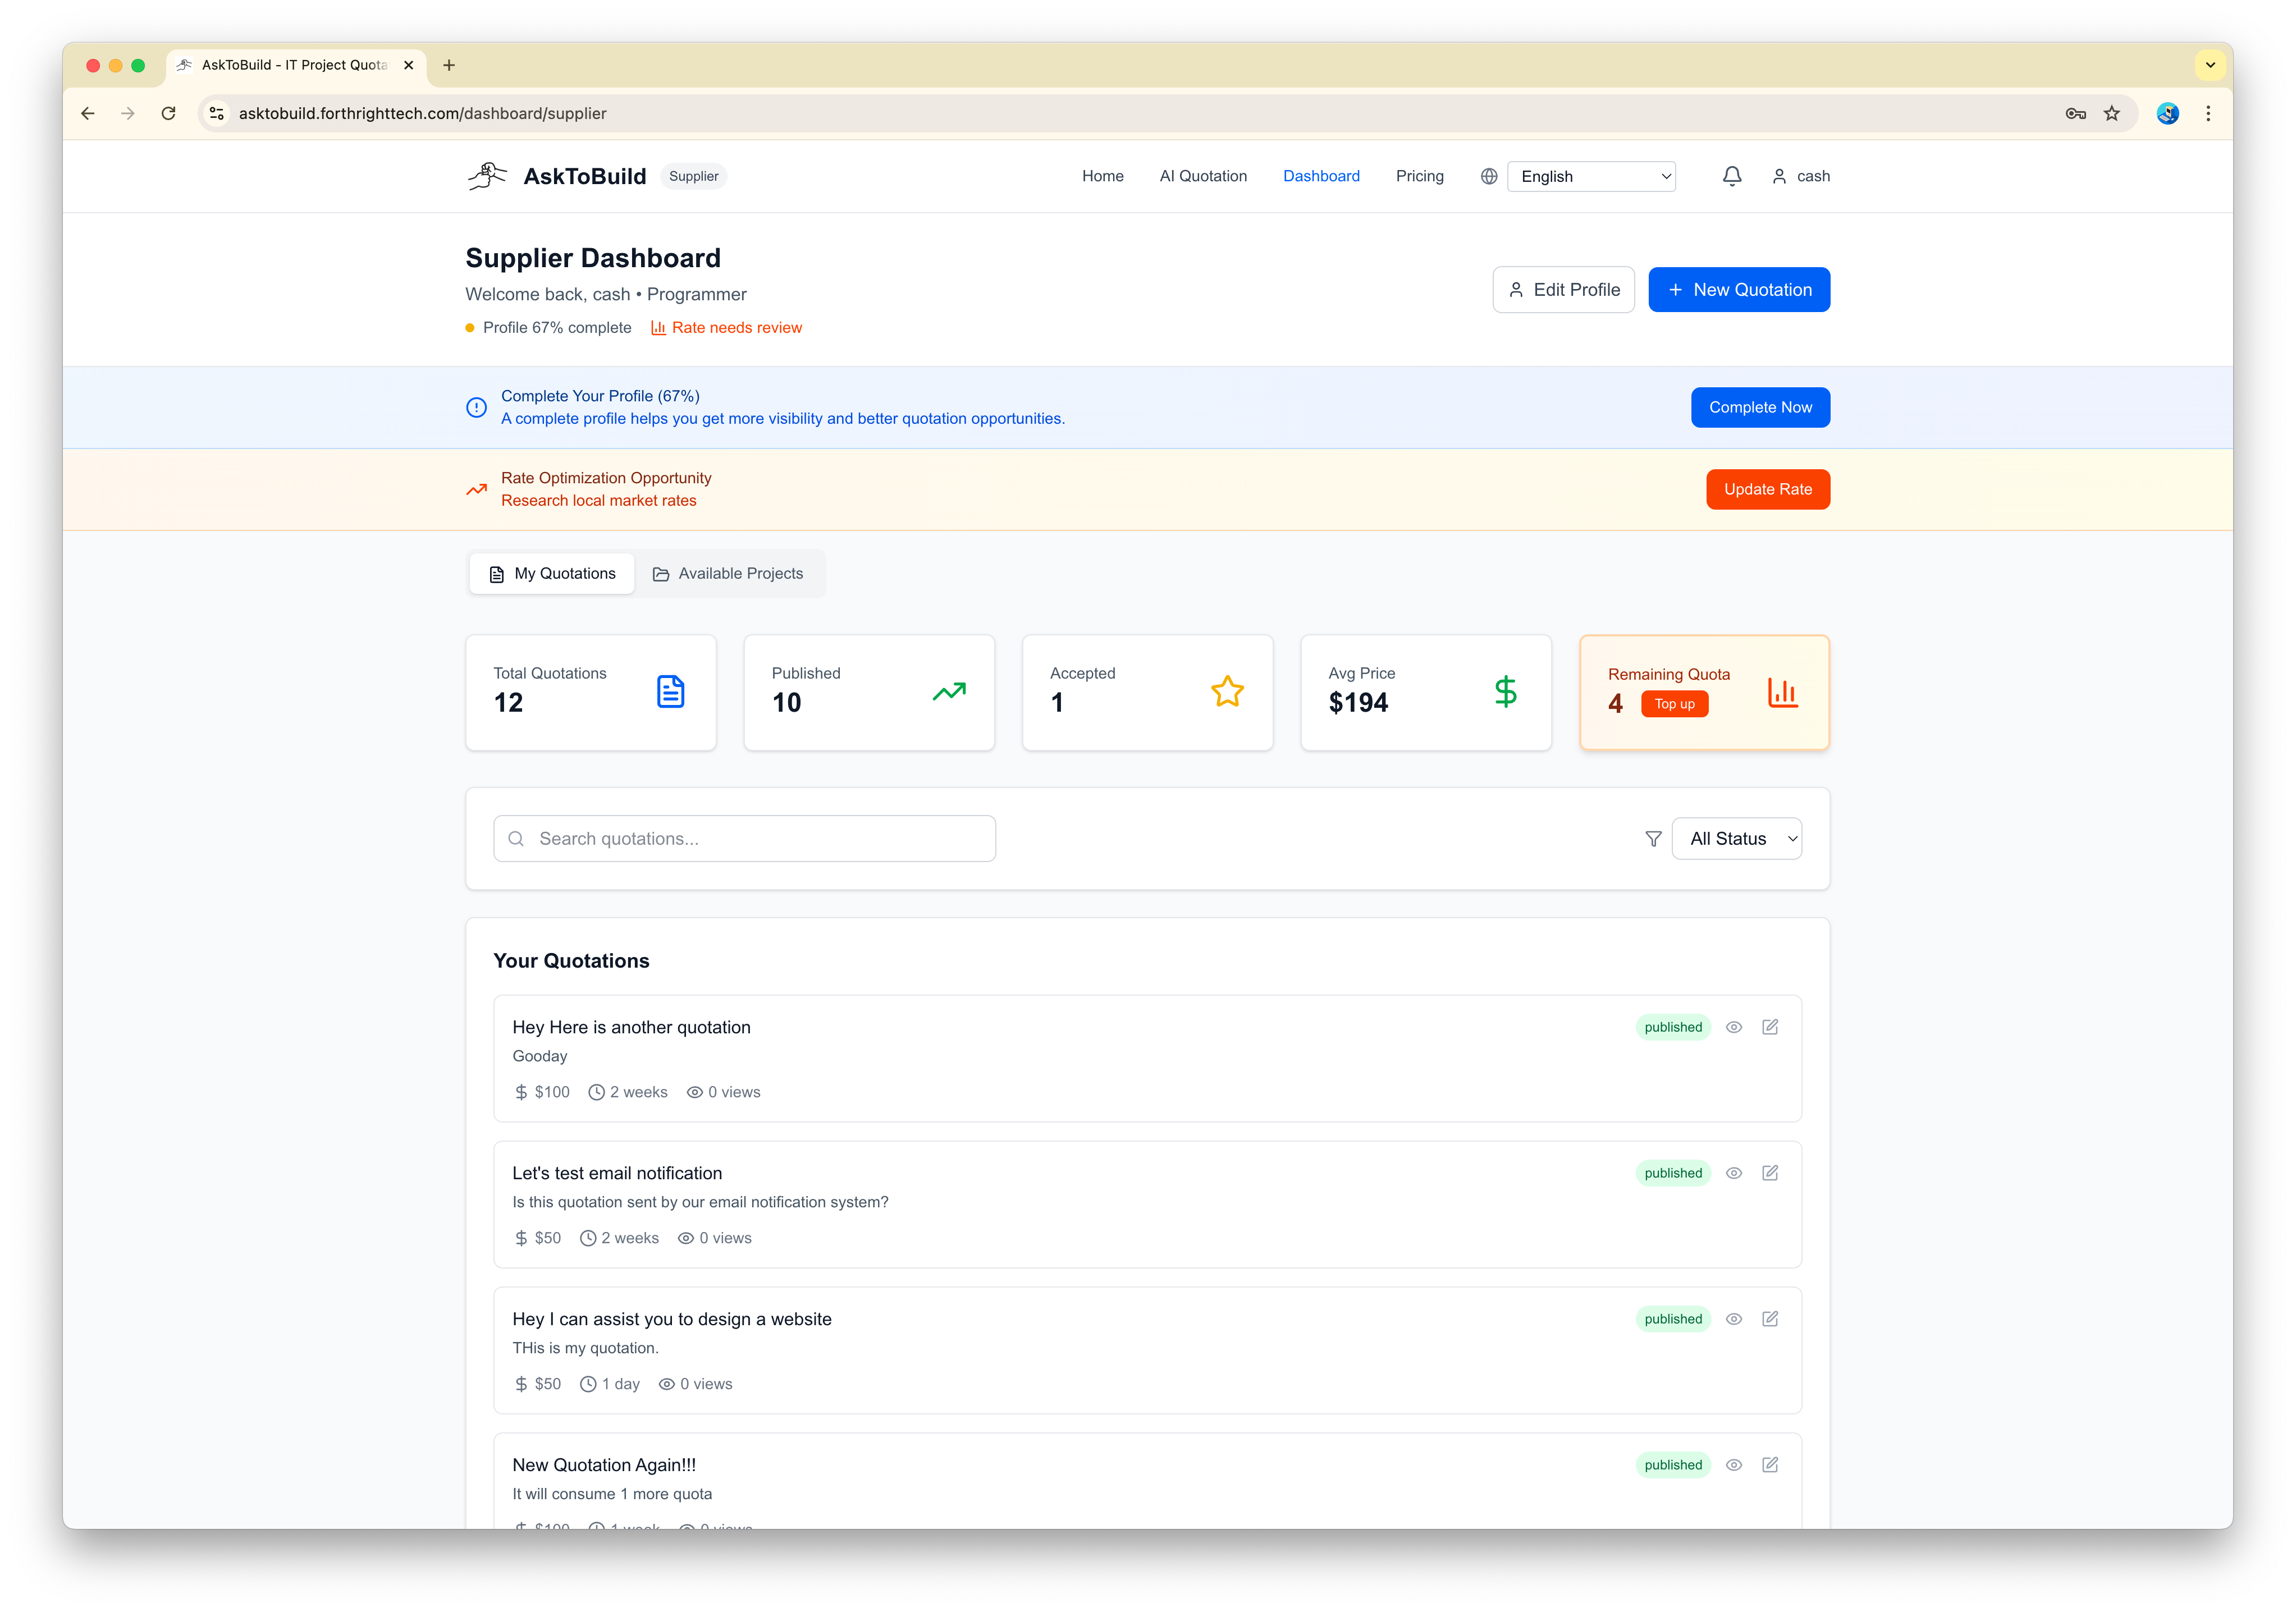Bookmark this page with the star
The image size is (2296, 1612).
click(2111, 113)
